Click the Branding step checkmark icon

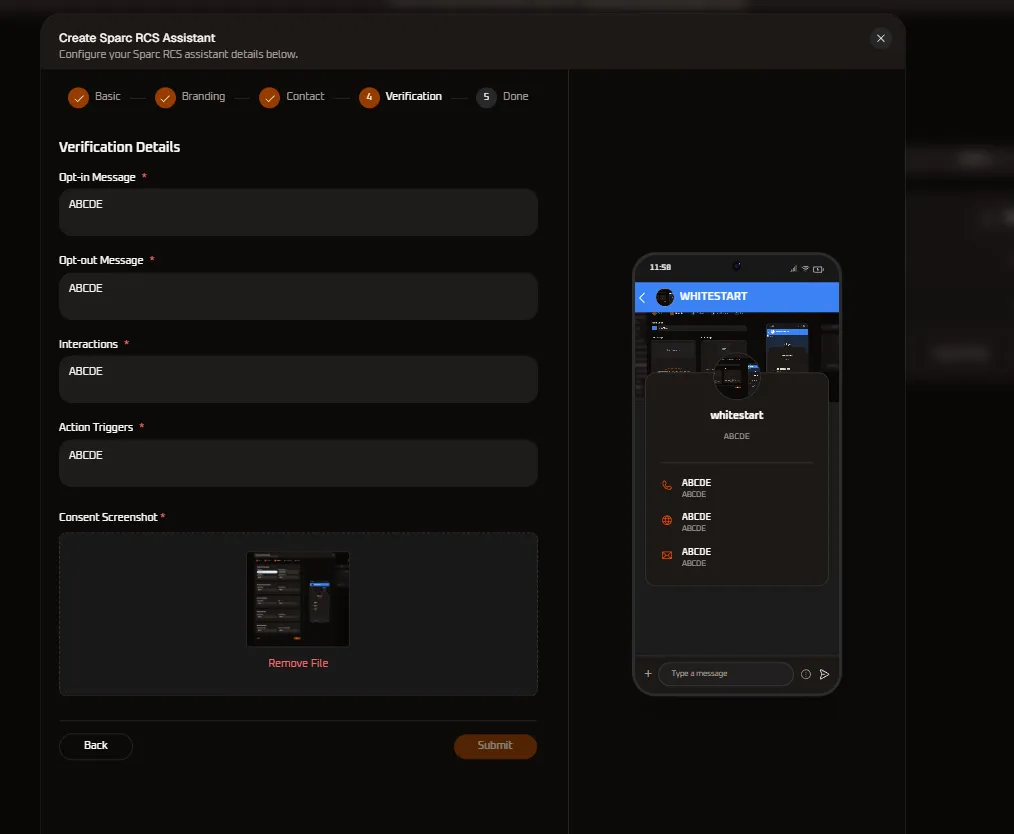tap(165, 98)
